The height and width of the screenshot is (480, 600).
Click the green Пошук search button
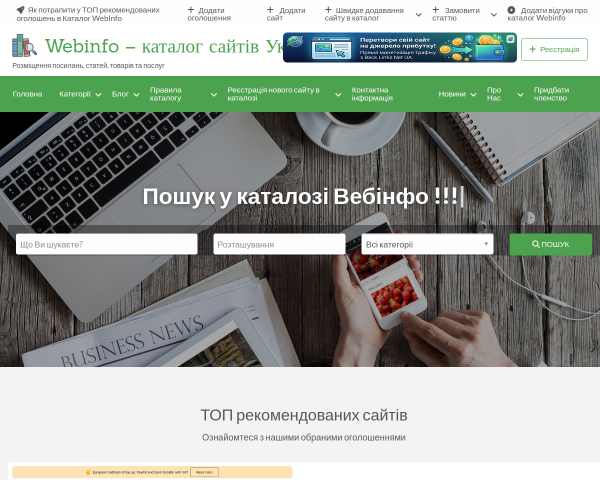551,244
